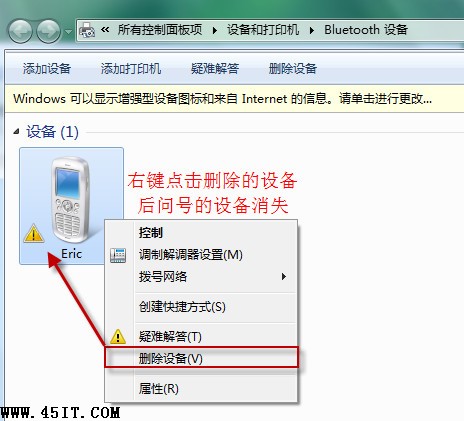Click 疑难解答 in the toolbar
The image size is (464, 421).
(x=215, y=69)
